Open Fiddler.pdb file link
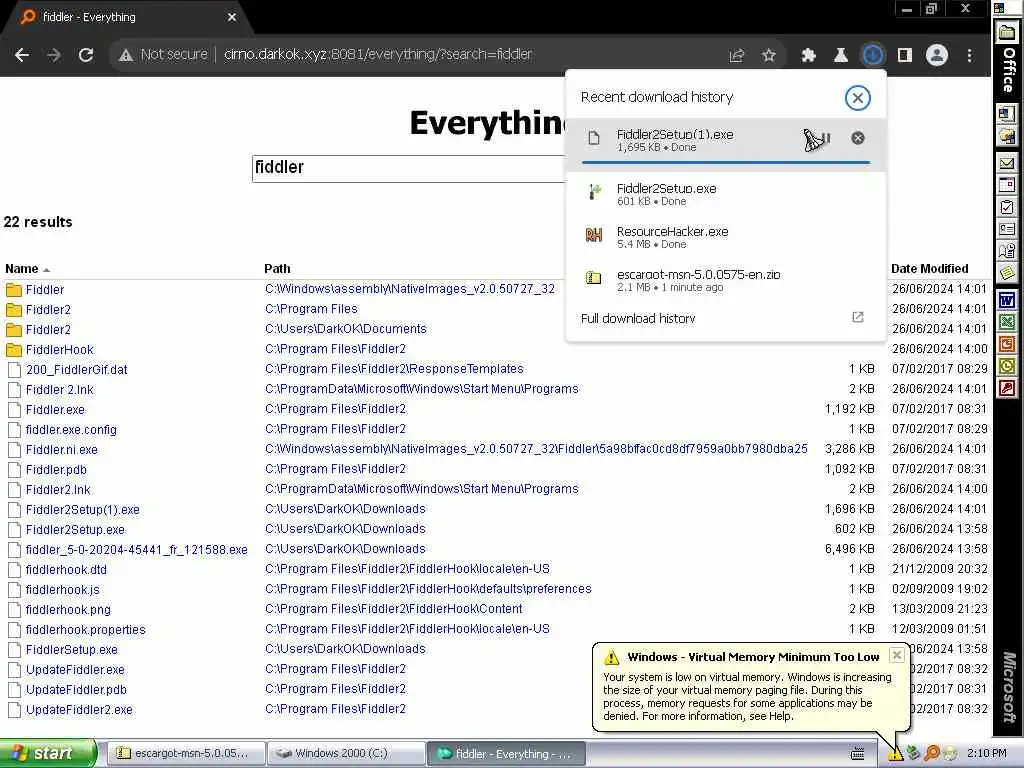 [x=56, y=470]
